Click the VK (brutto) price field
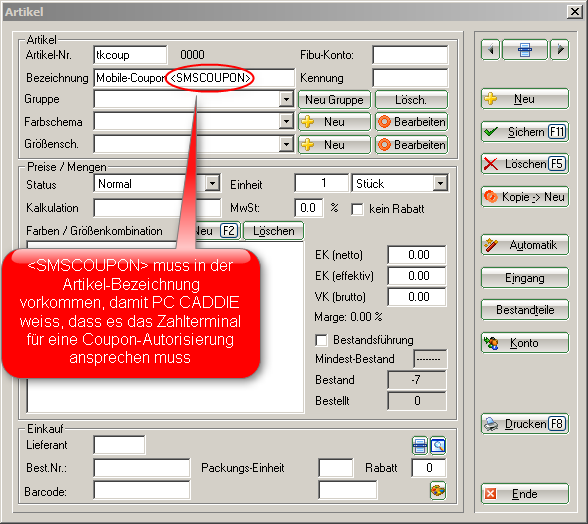Viewport: 588px width, 524px height. click(417, 297)
